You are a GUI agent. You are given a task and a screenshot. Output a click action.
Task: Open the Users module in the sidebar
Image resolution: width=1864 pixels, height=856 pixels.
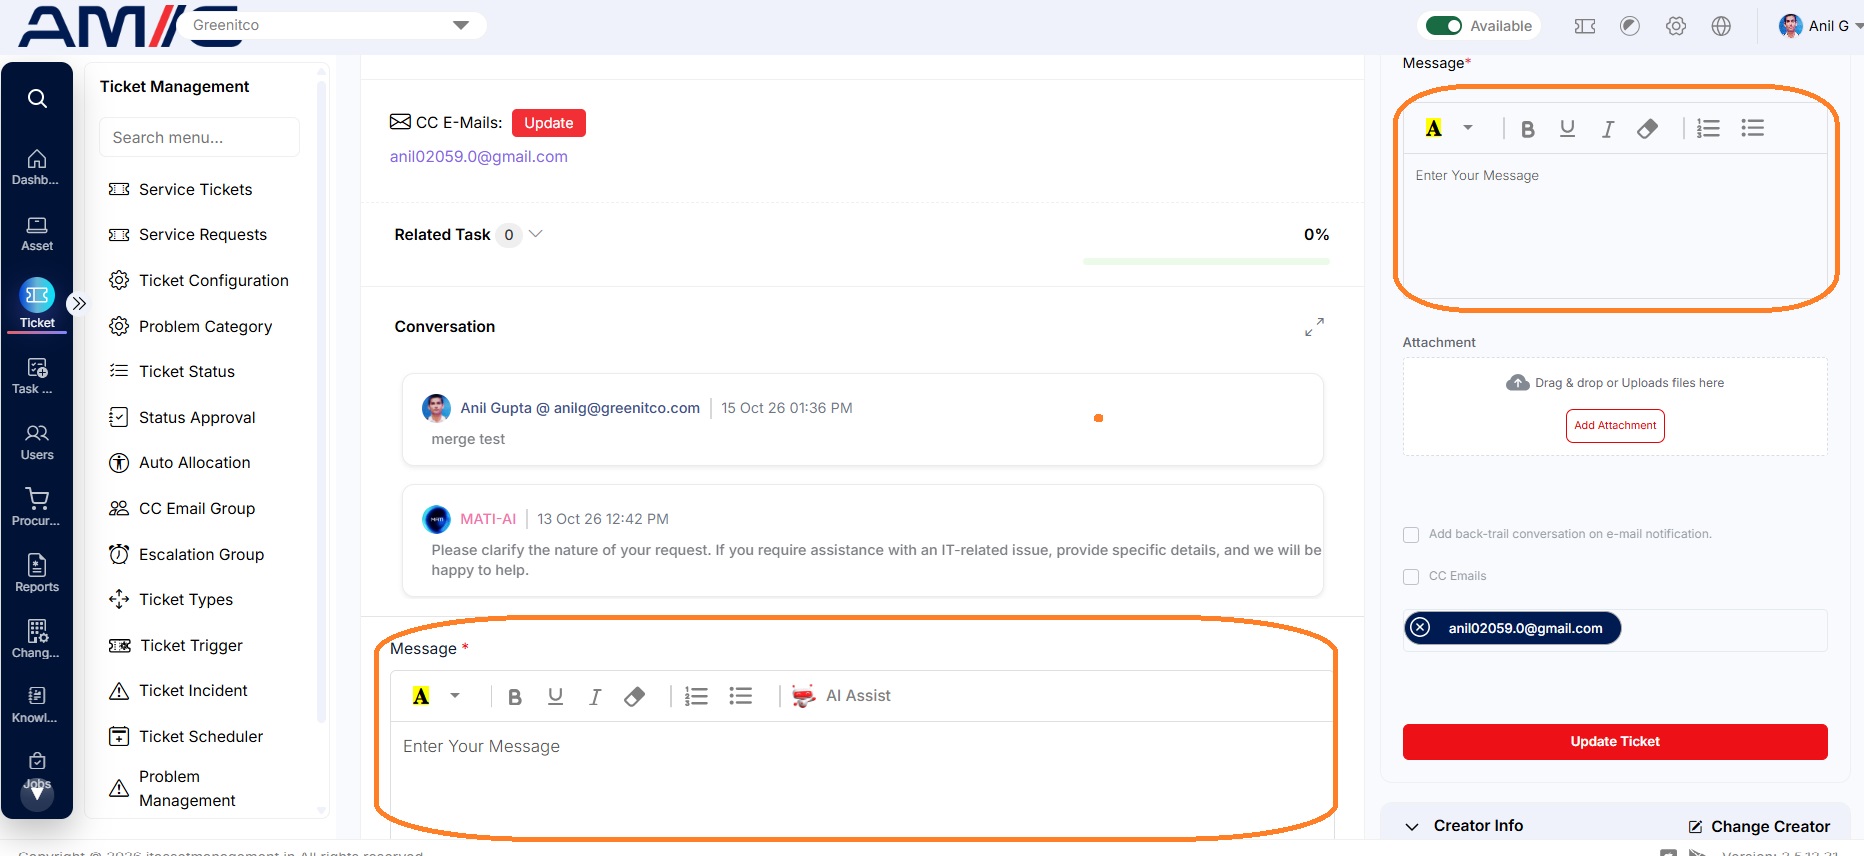click(x=37, y=442)
